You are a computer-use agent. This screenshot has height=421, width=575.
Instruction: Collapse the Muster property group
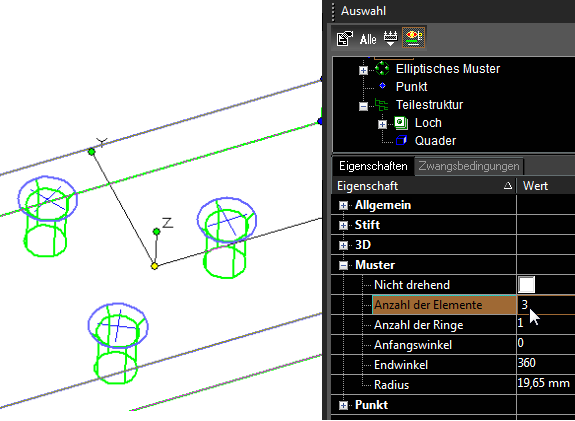343,265
